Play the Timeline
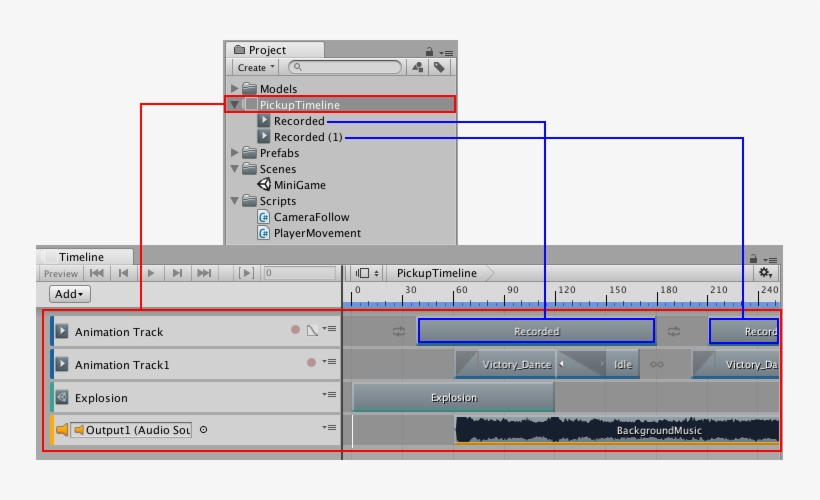Image resolution: width=820 pixels, height=500 pixels. (x=151, y=273)
